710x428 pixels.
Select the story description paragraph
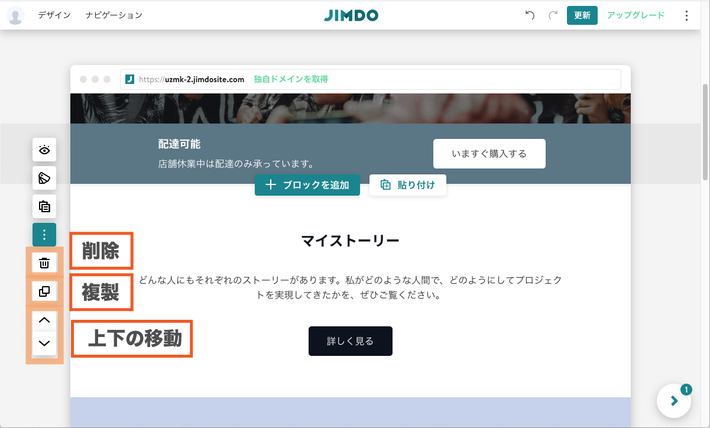tap(350, 287)
